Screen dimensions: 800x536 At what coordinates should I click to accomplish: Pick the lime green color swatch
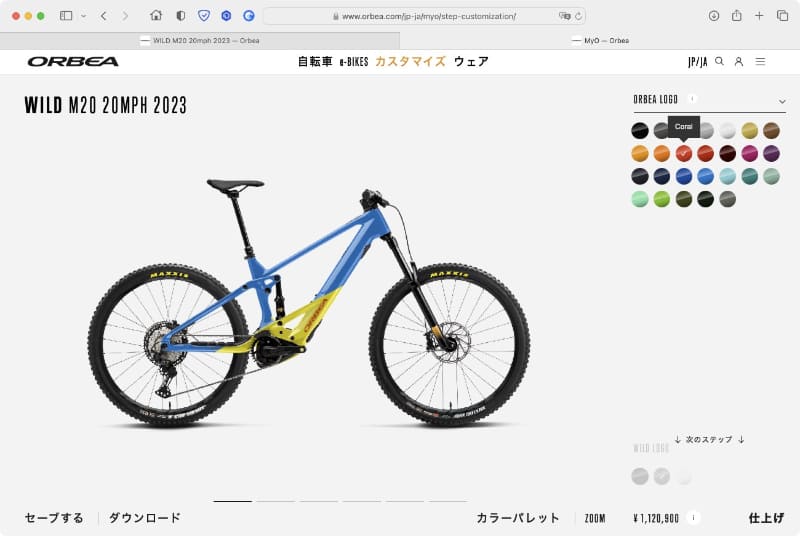[662, 199]
